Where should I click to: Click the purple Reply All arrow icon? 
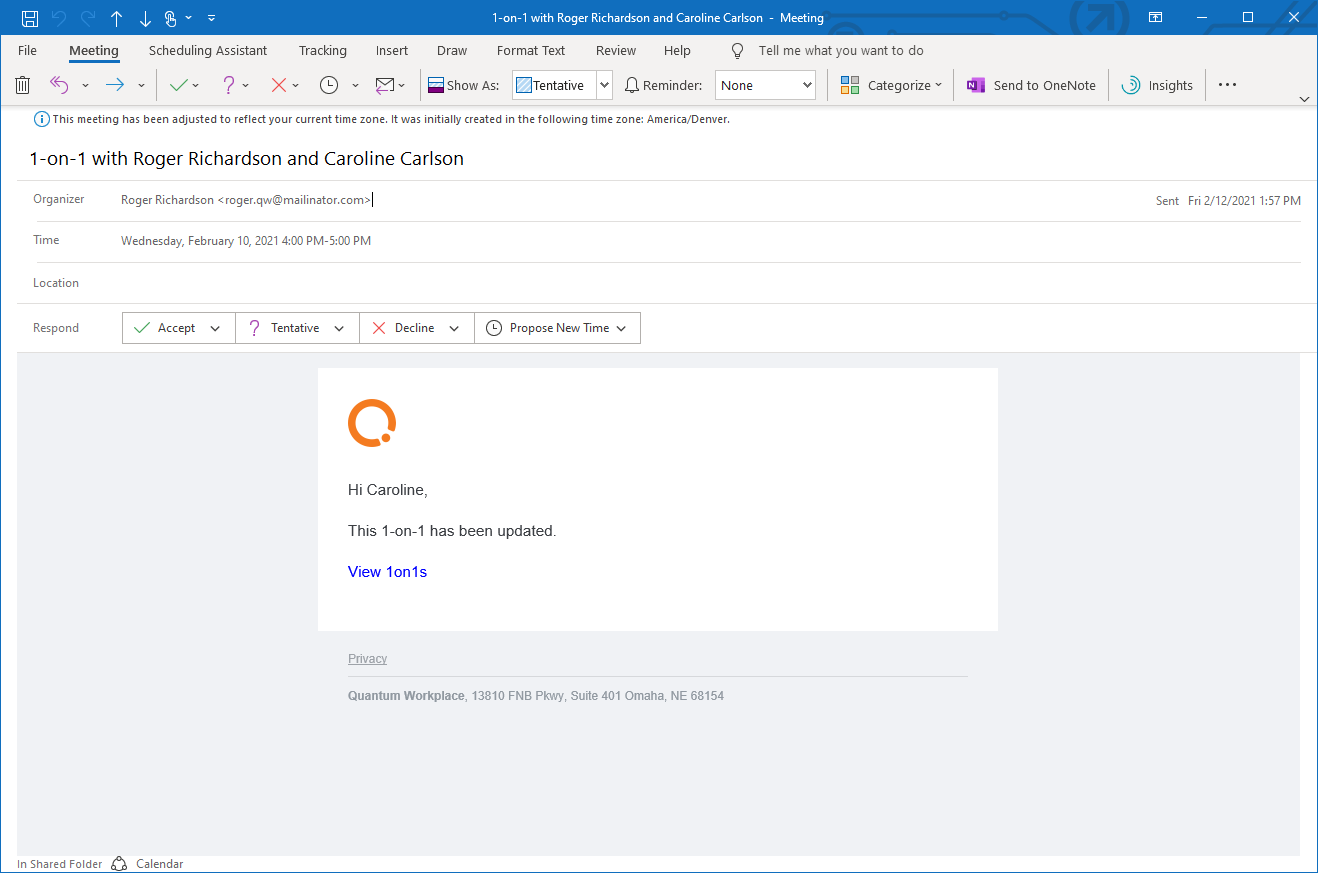point(60,86)
